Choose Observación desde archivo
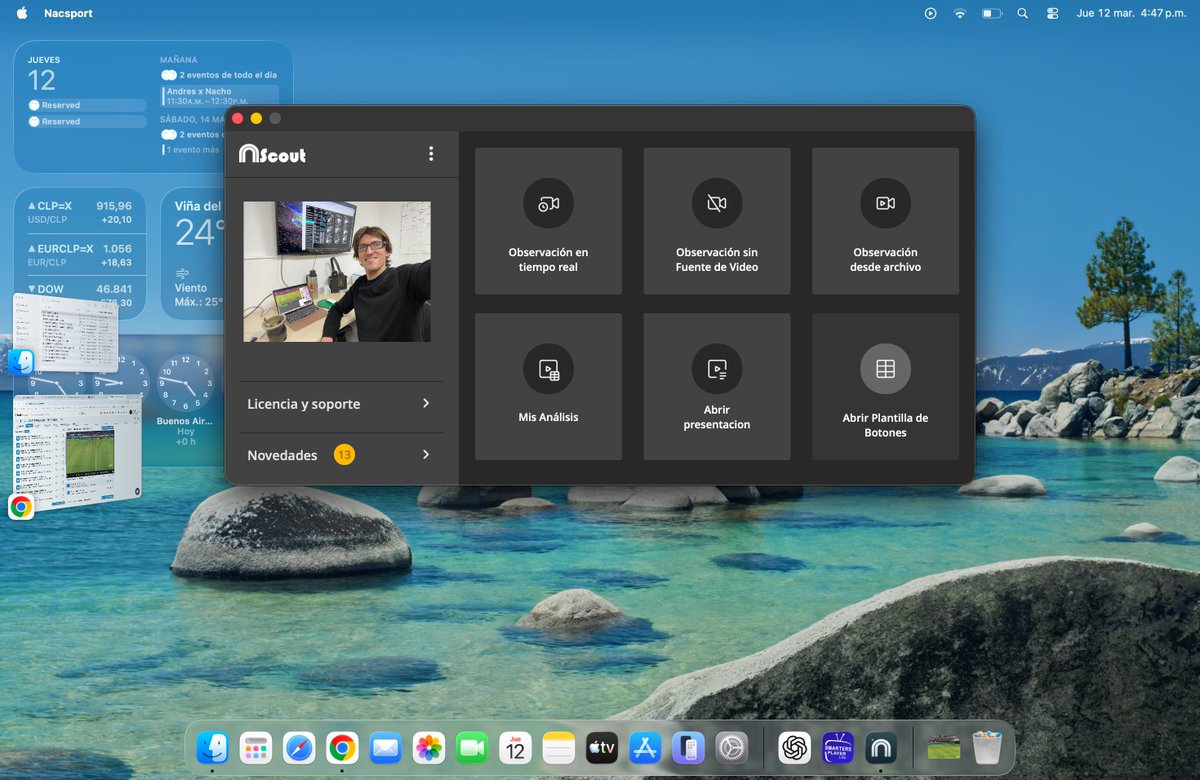Screen dimensions: 1200x780 click(x=885, y=221)
